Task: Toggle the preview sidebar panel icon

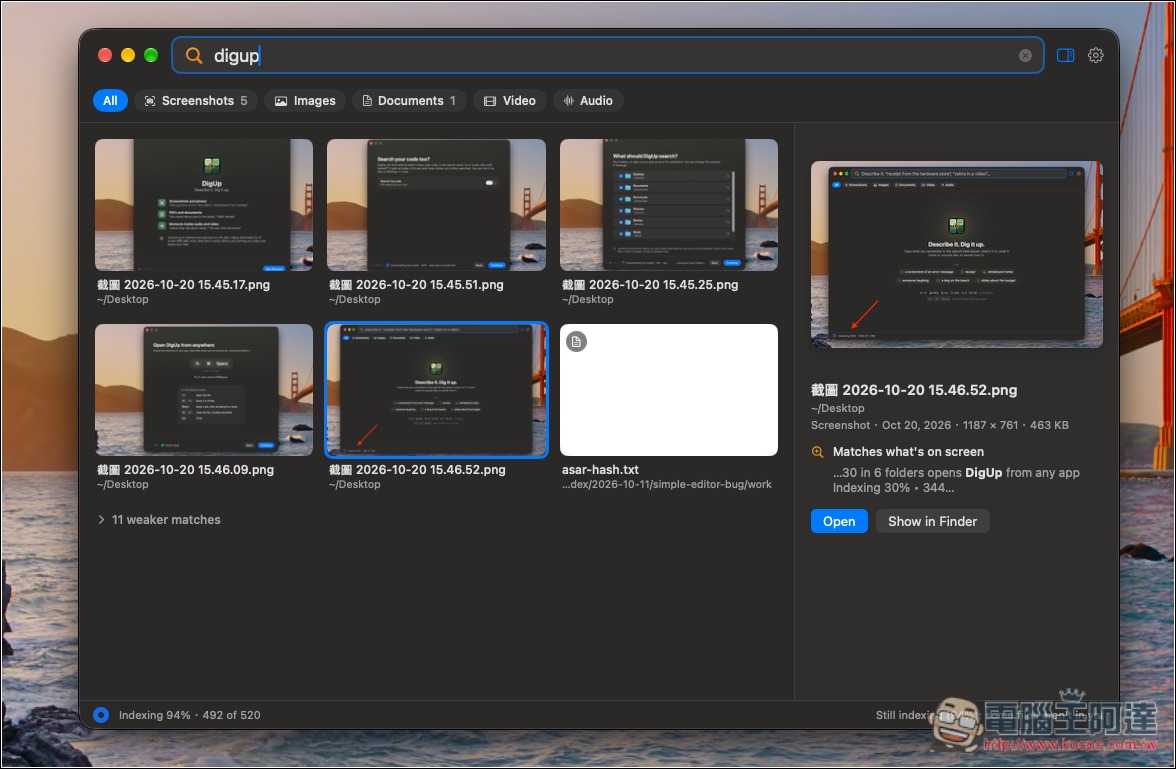Action: click(1065, 56)
